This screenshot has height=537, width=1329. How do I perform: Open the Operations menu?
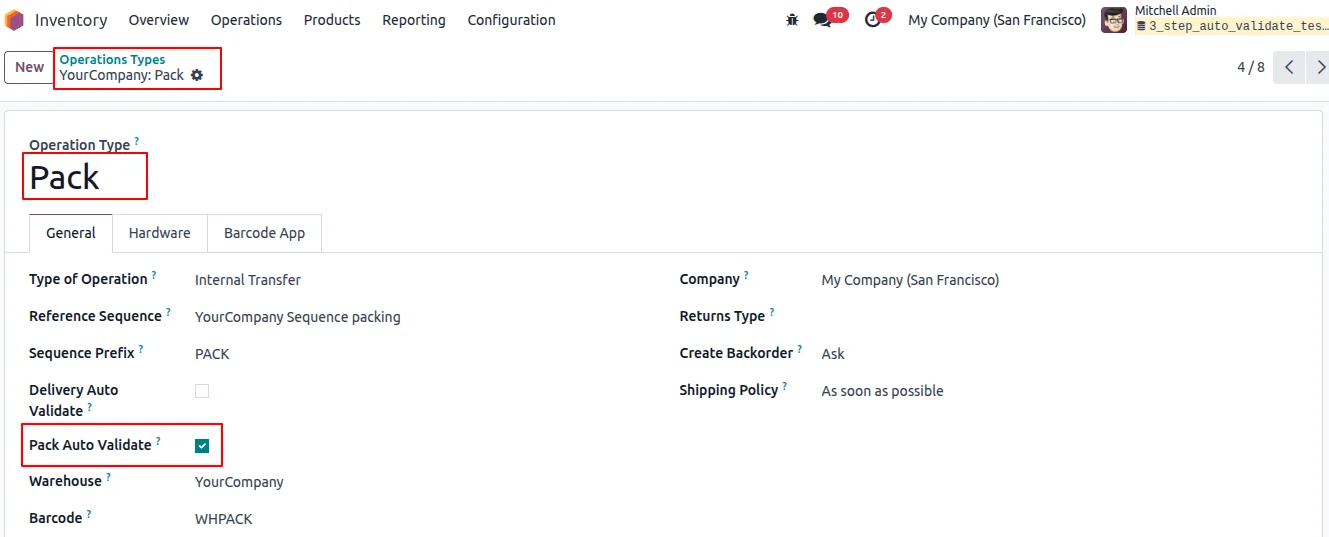[246, 20]
